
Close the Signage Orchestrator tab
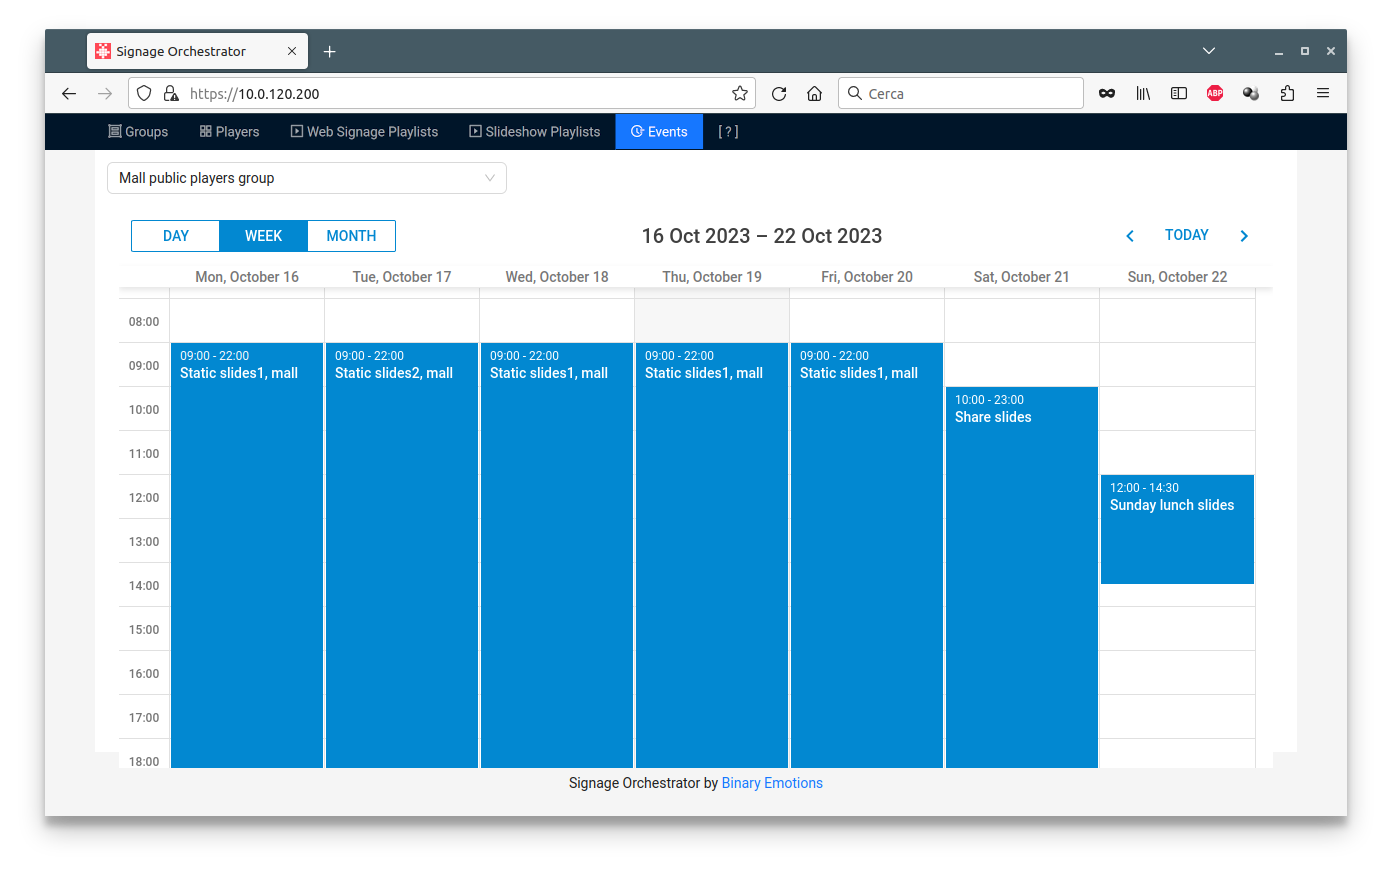pos(292,51)
